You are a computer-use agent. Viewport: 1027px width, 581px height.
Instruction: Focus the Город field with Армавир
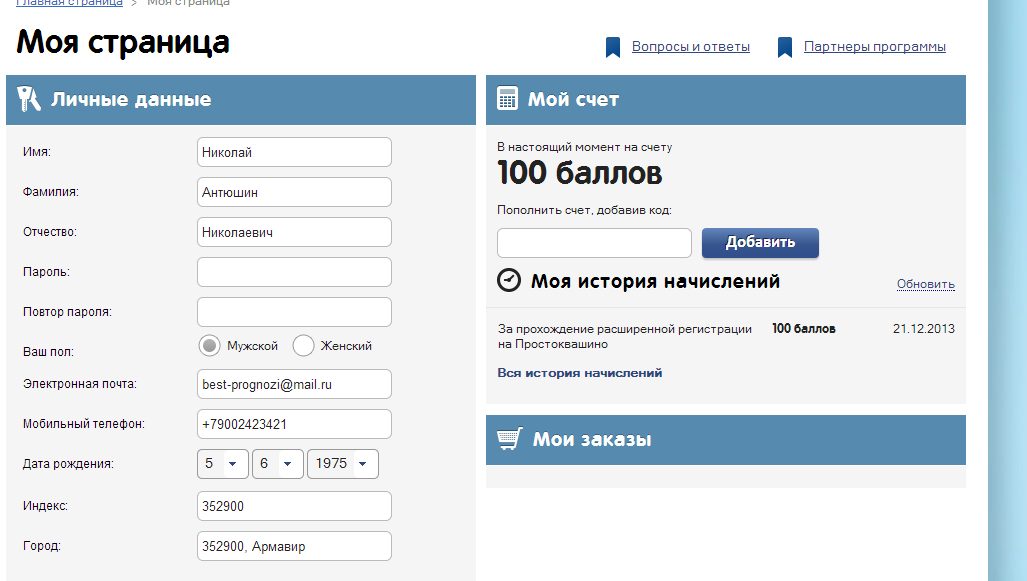[x=294, y=546]
